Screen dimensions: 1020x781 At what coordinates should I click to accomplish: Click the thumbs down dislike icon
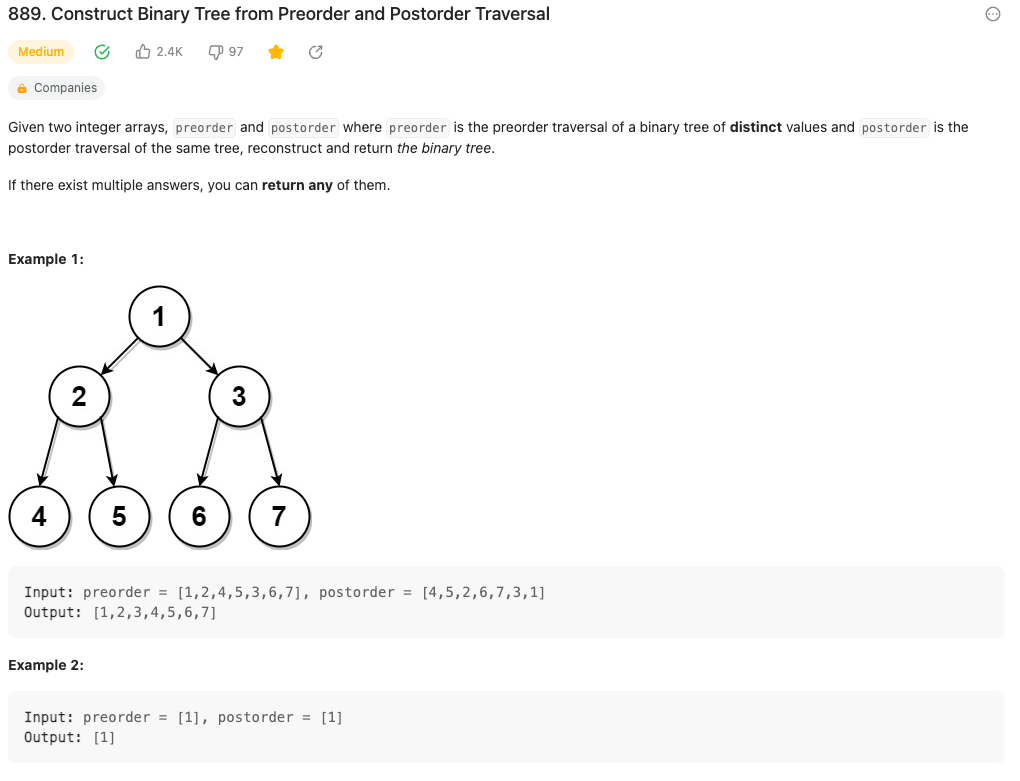click(215, 52)
